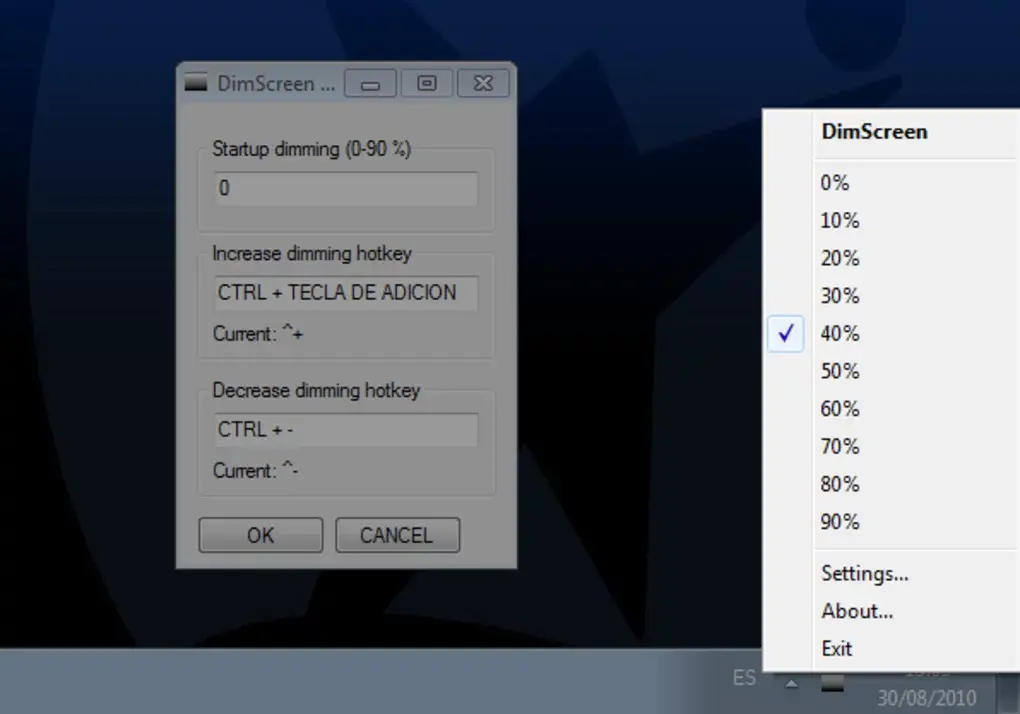Image resolution: width=1020 pixels, height=714 pixels.
Task: Click the Show desktop button on the taskbar
Action: tap(1008, 693)
